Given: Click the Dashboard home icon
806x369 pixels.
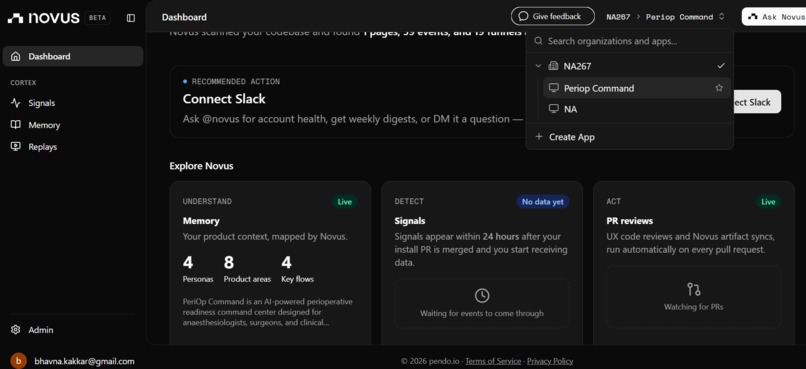Looking at the screenshot, I should [x=16, y=57].
